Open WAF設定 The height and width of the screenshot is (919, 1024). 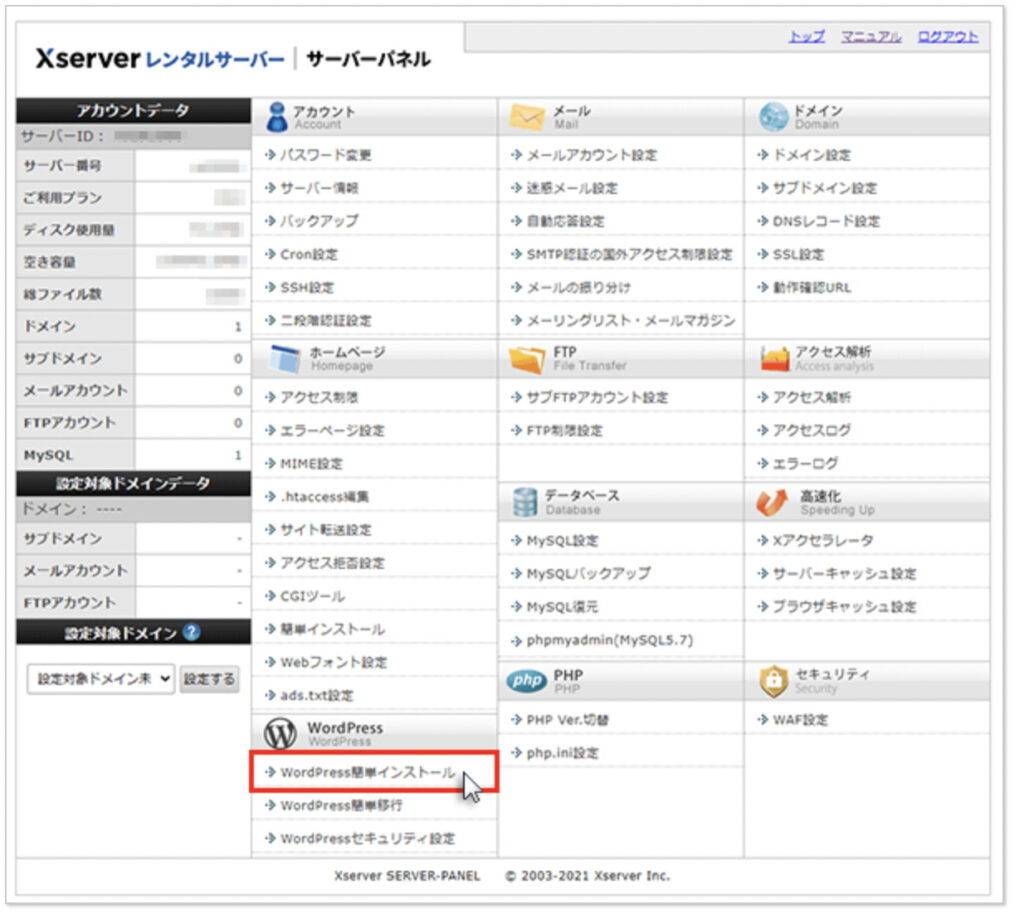800,720
